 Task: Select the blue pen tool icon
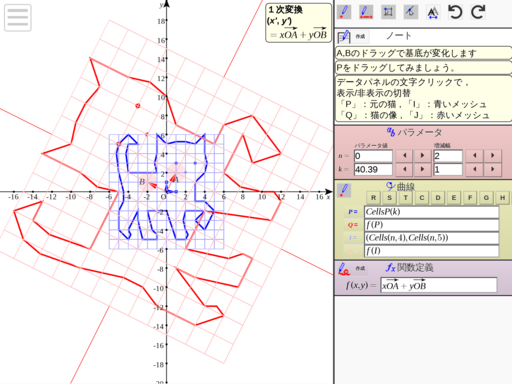(x=344, y=12)
